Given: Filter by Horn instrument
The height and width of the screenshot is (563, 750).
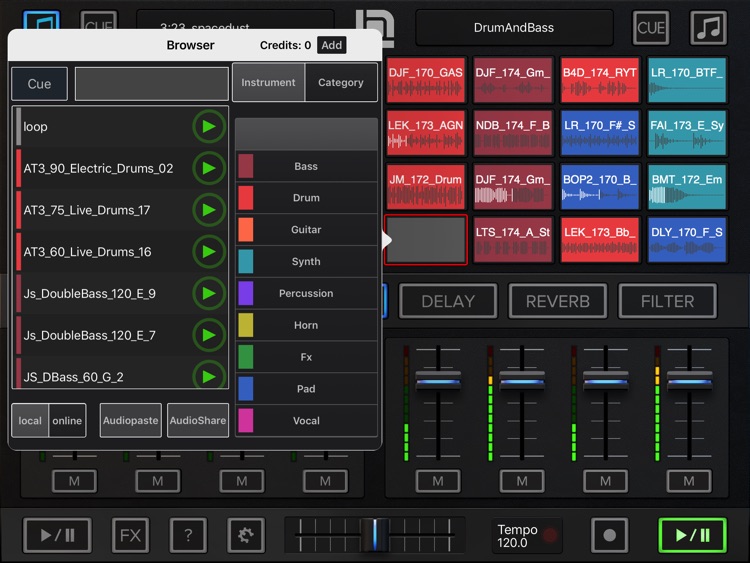Looking at the screenshot, I should point(306,325).
